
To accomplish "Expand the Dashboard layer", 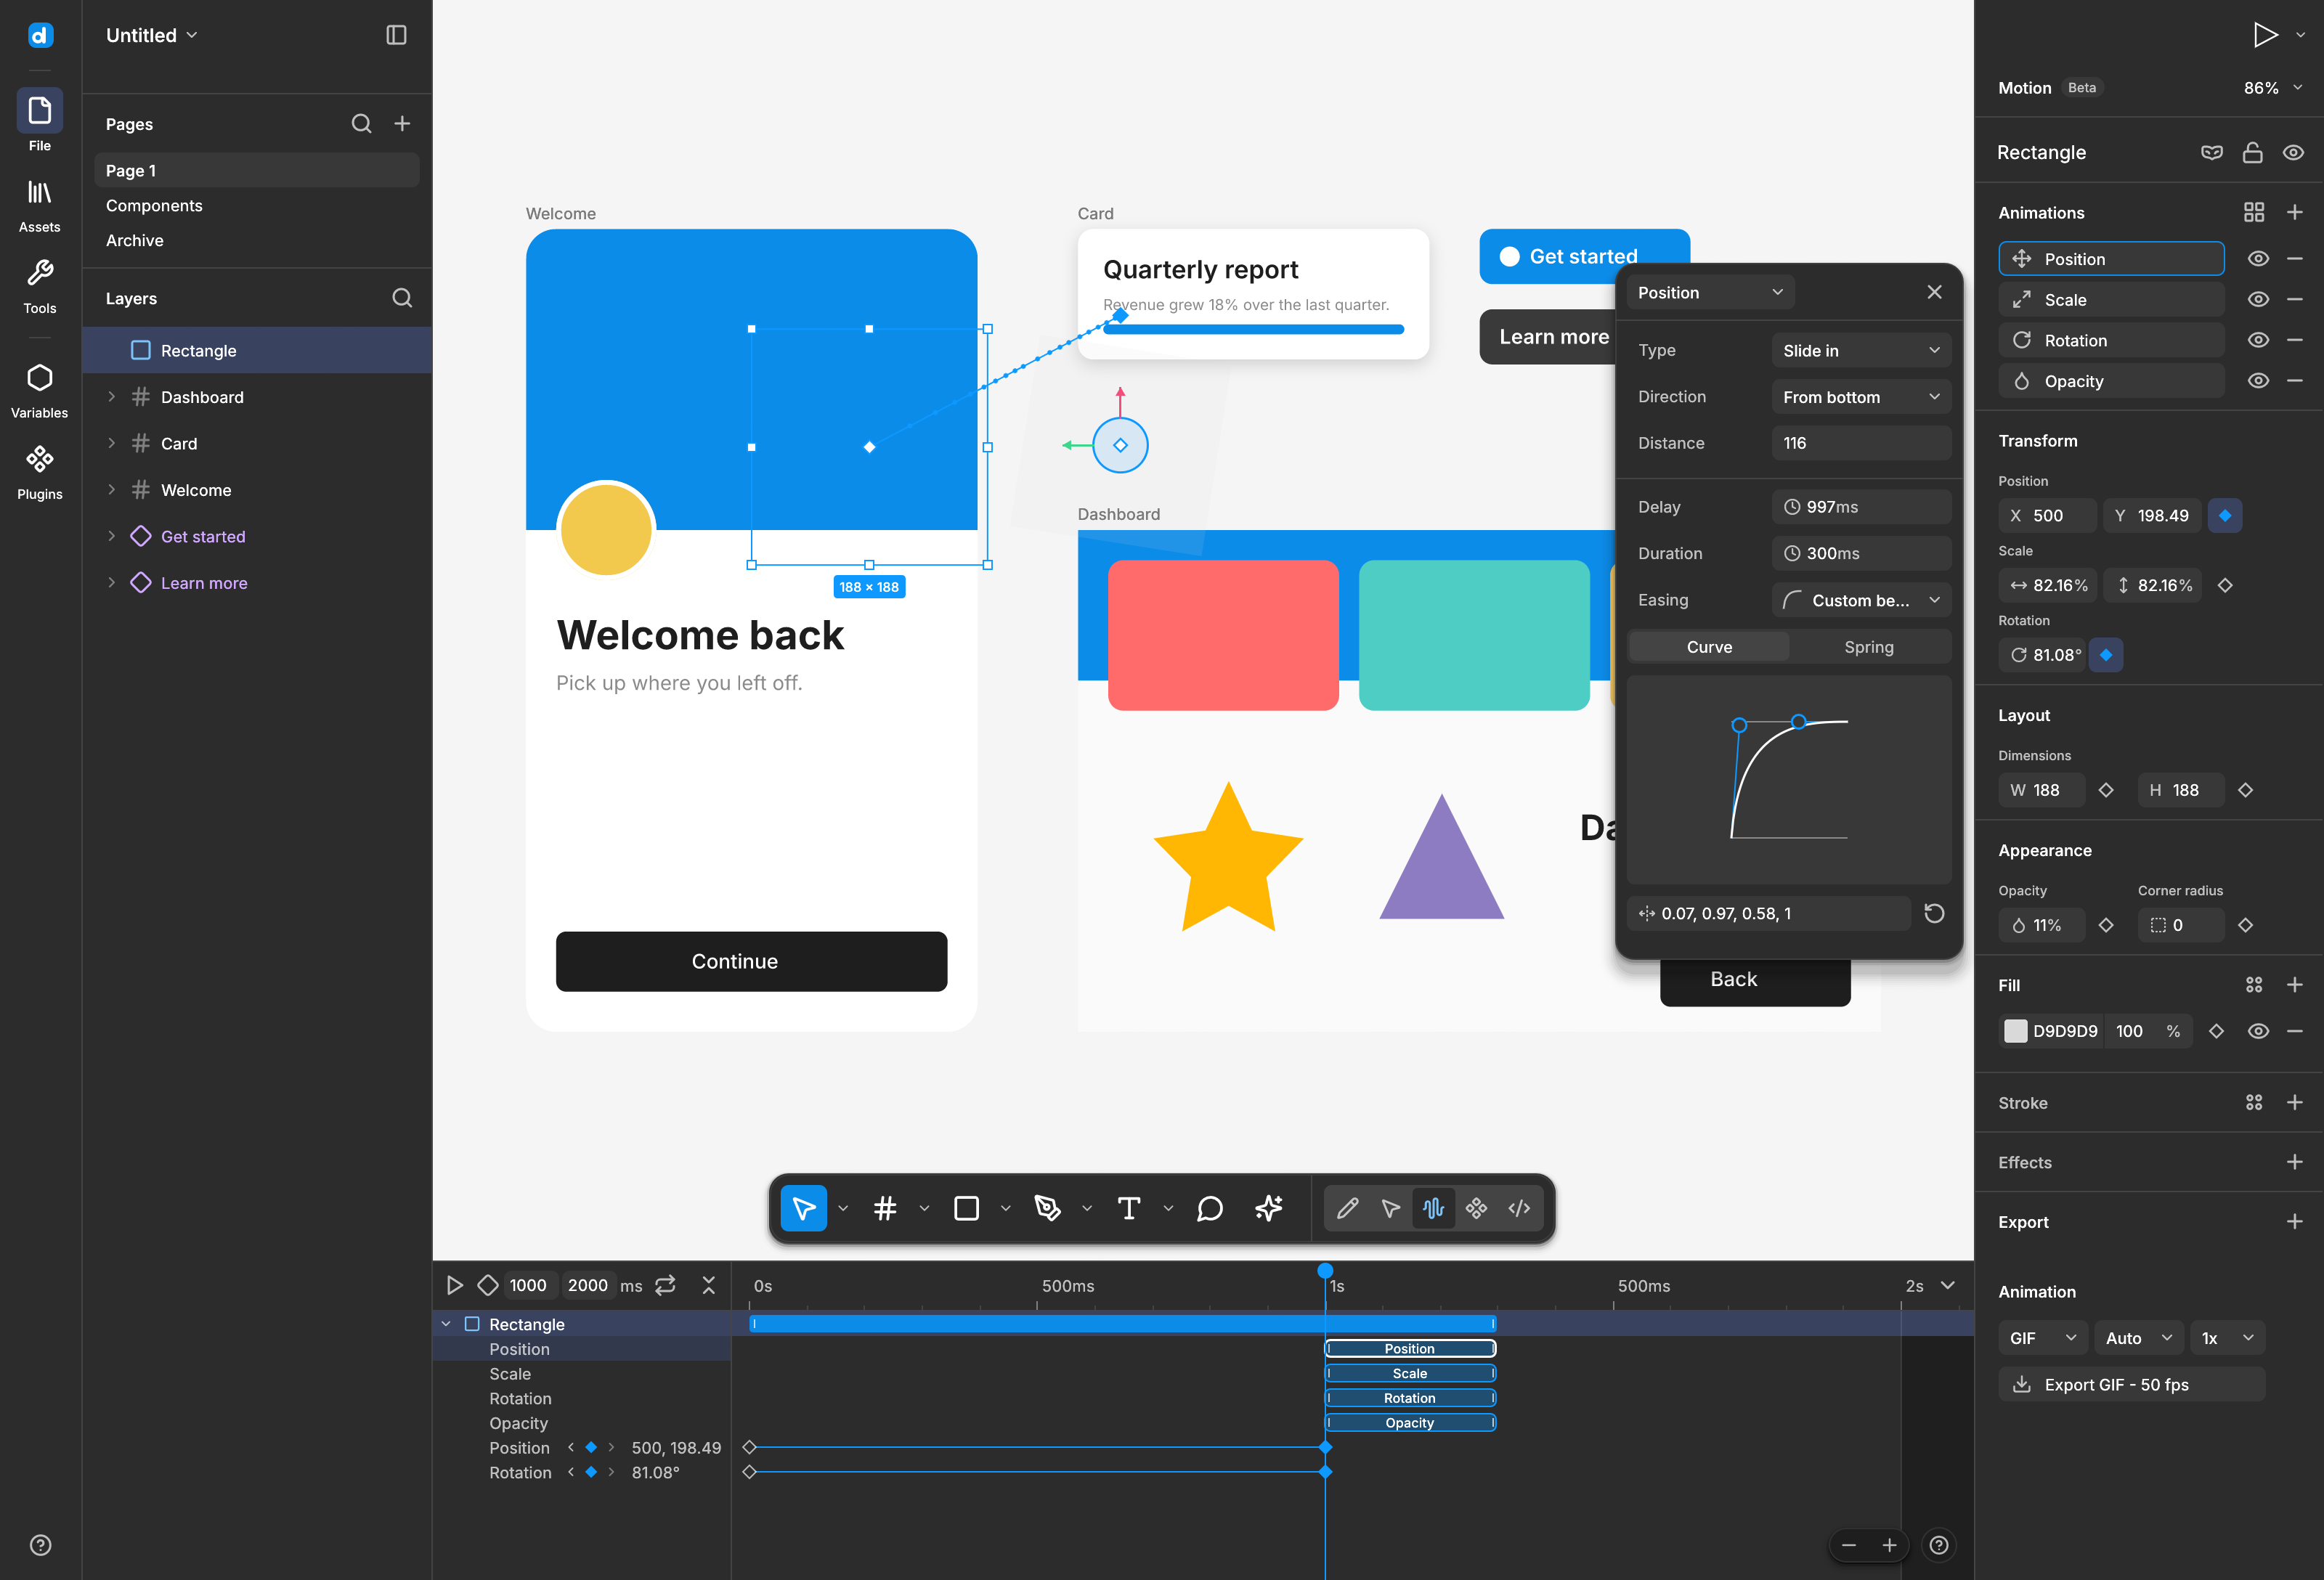I will 111,397.
